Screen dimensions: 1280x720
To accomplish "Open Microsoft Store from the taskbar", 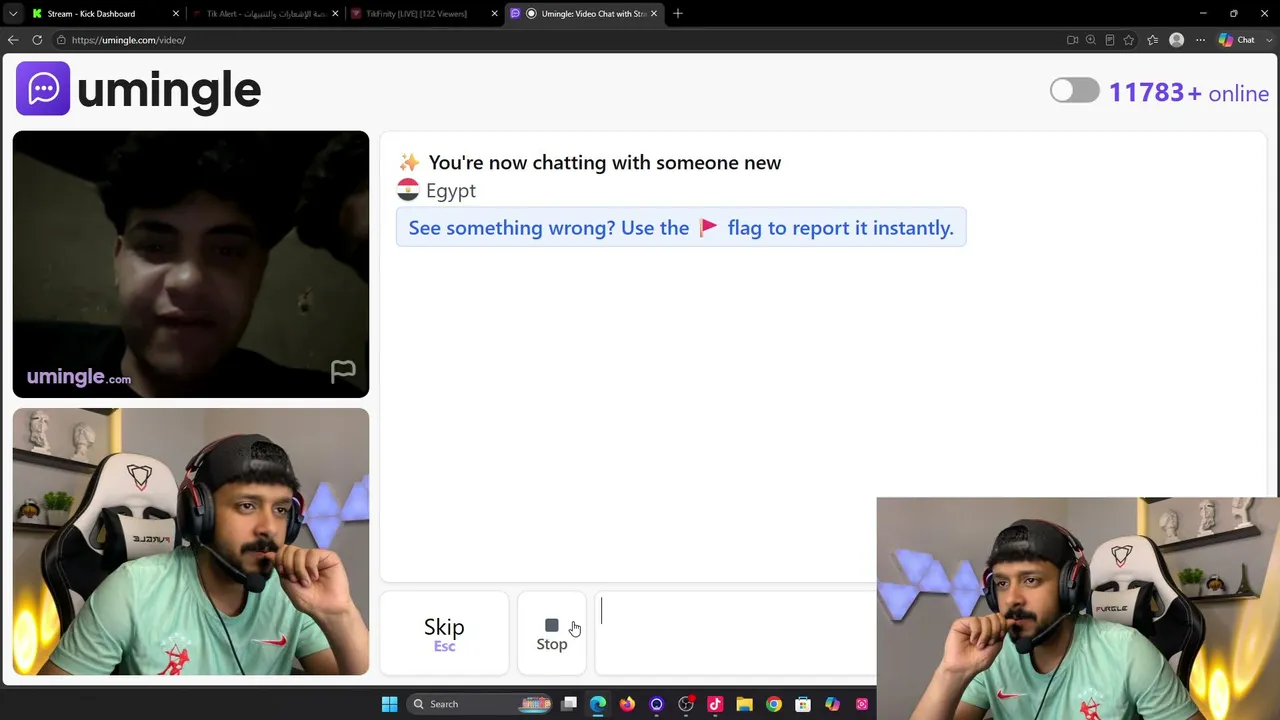I will (x=803, y=704).
